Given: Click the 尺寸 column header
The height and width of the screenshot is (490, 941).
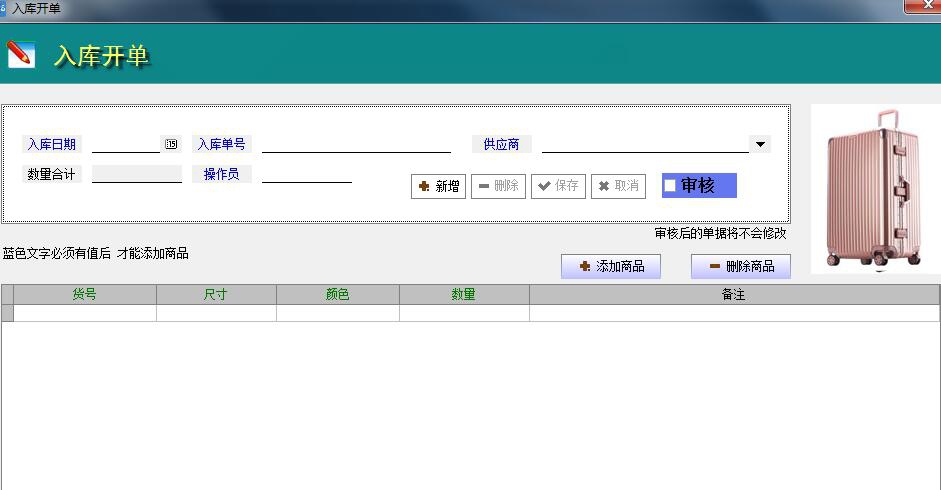Looking at the screenshot, I should [216, 294].
